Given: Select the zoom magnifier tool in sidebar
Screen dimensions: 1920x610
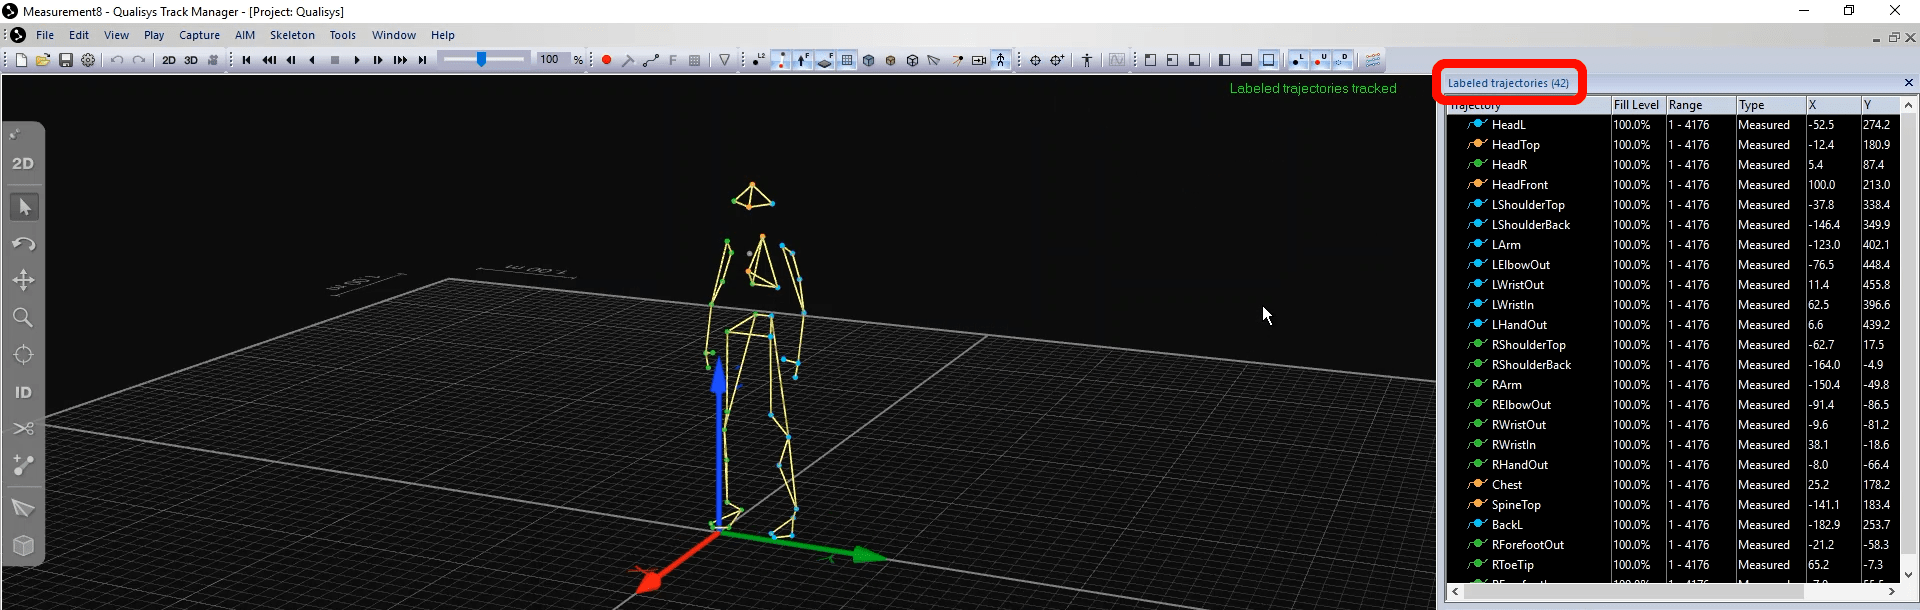Looking at the screenshot, I should [23, 318].
